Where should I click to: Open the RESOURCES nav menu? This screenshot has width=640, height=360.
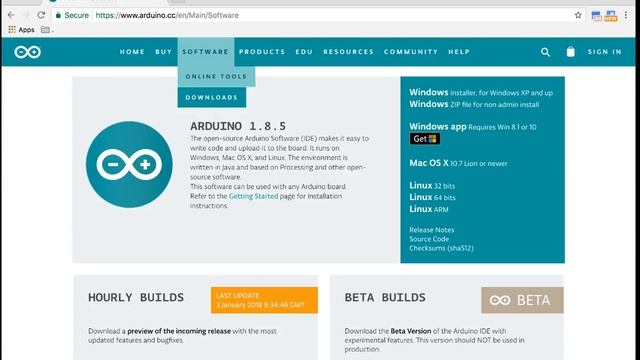[x=349, y=52]
